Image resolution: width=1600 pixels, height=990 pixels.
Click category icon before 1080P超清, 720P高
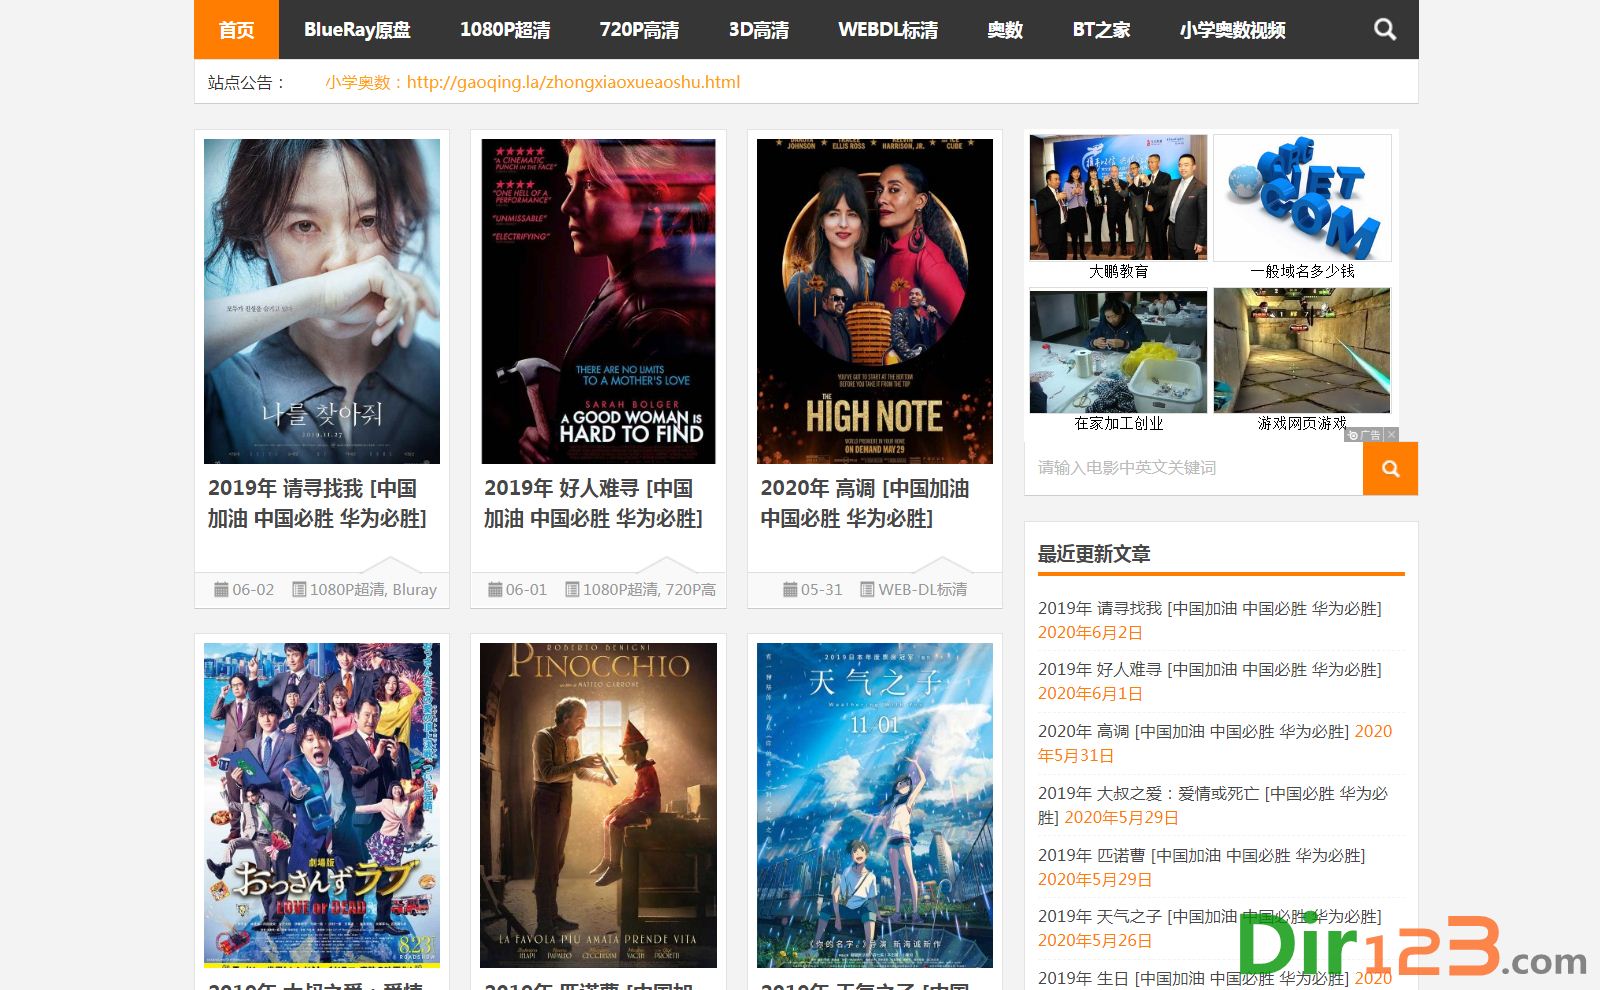(572, 590)
